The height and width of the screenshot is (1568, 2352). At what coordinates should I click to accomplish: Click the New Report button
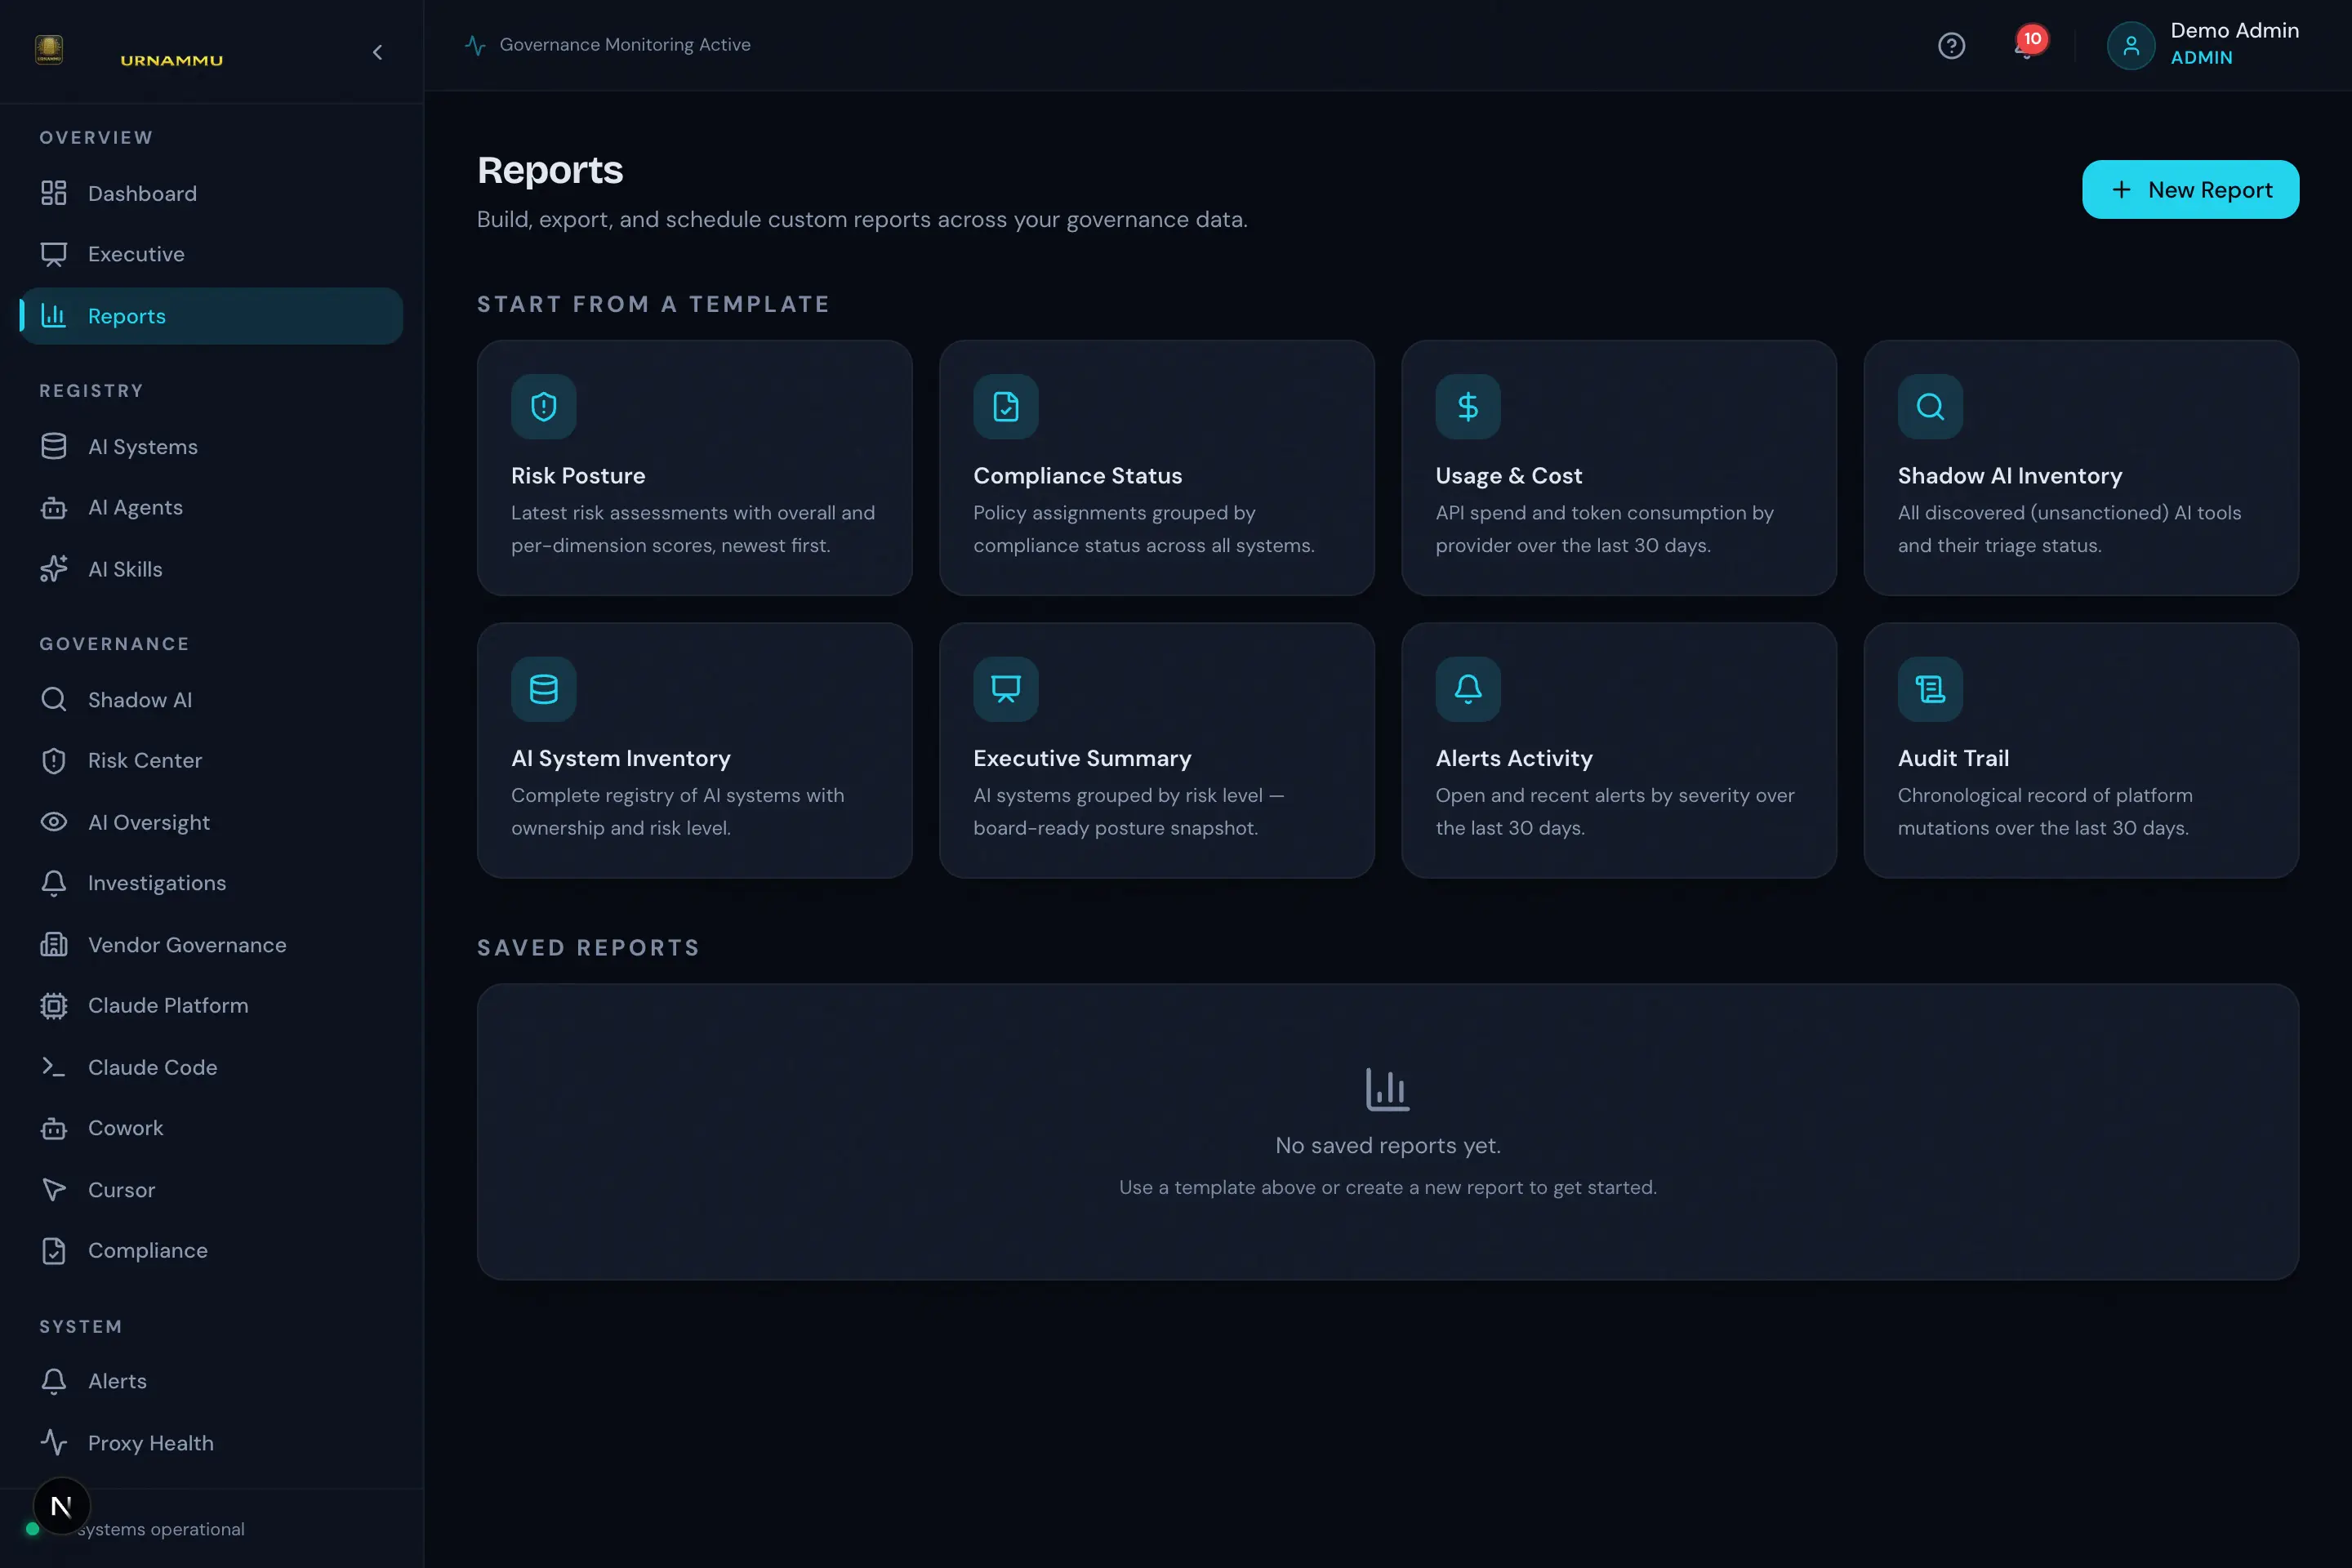click(x=2190, y=189)
